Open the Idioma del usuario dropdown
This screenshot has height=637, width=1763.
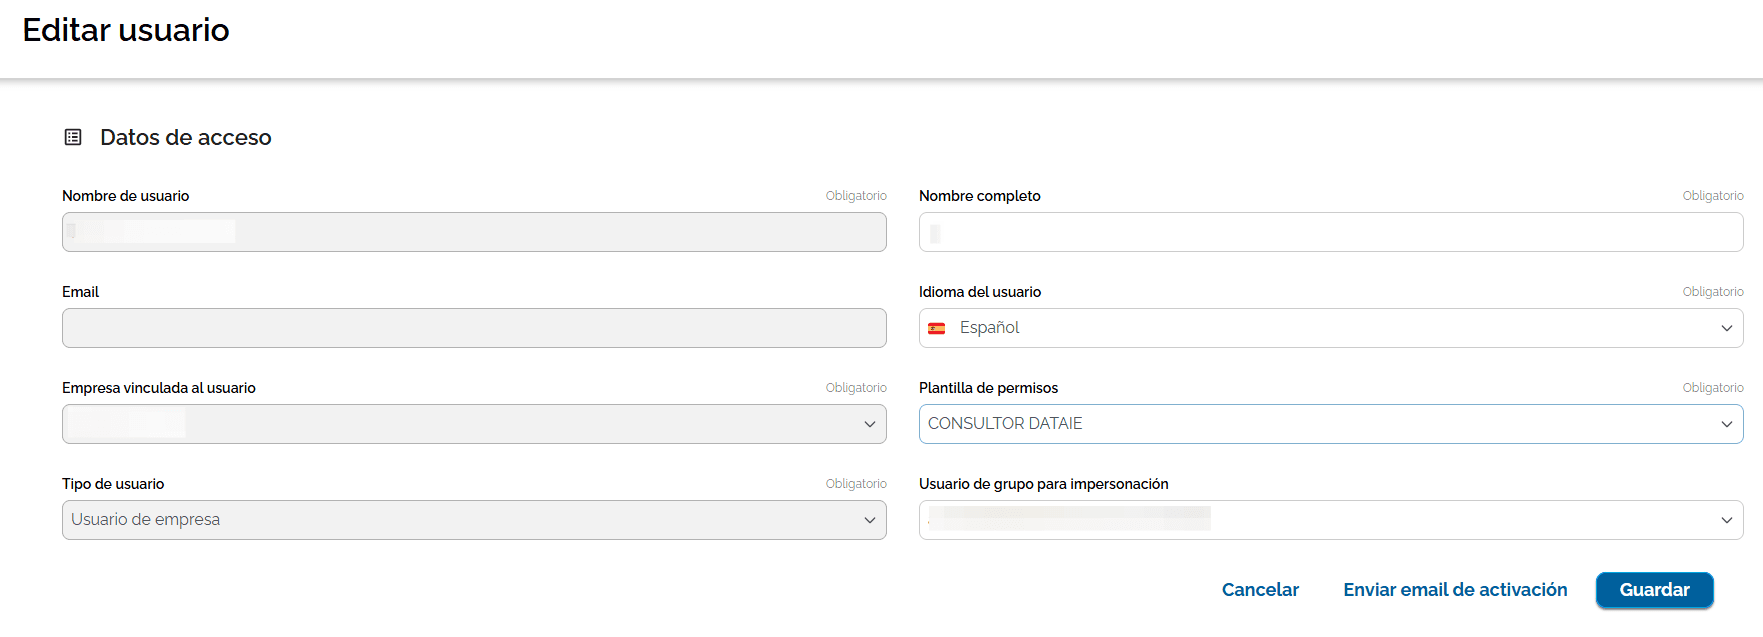[1331, 328]
